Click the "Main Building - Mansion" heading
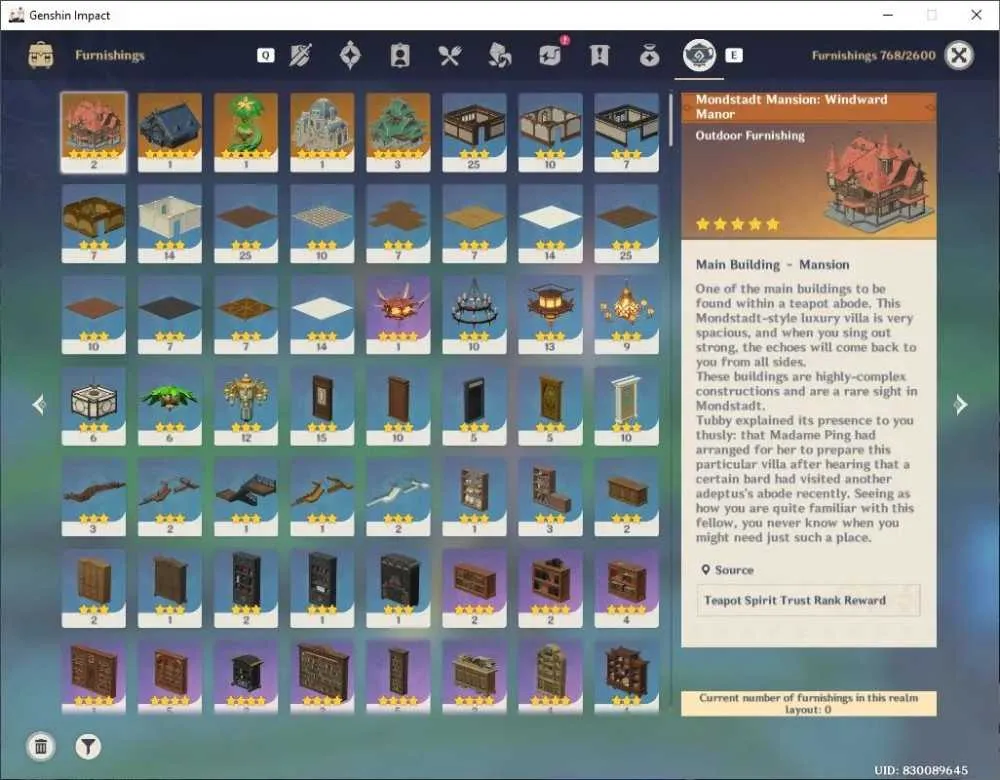 [772, 264]
